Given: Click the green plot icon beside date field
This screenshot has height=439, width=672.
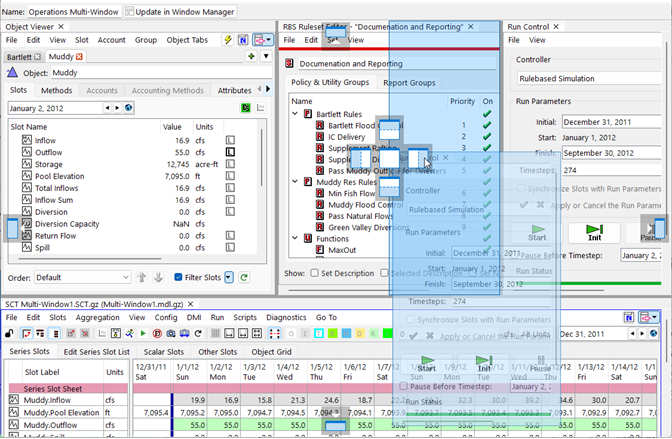Looking at the screenshot, I should click(245, 107).
